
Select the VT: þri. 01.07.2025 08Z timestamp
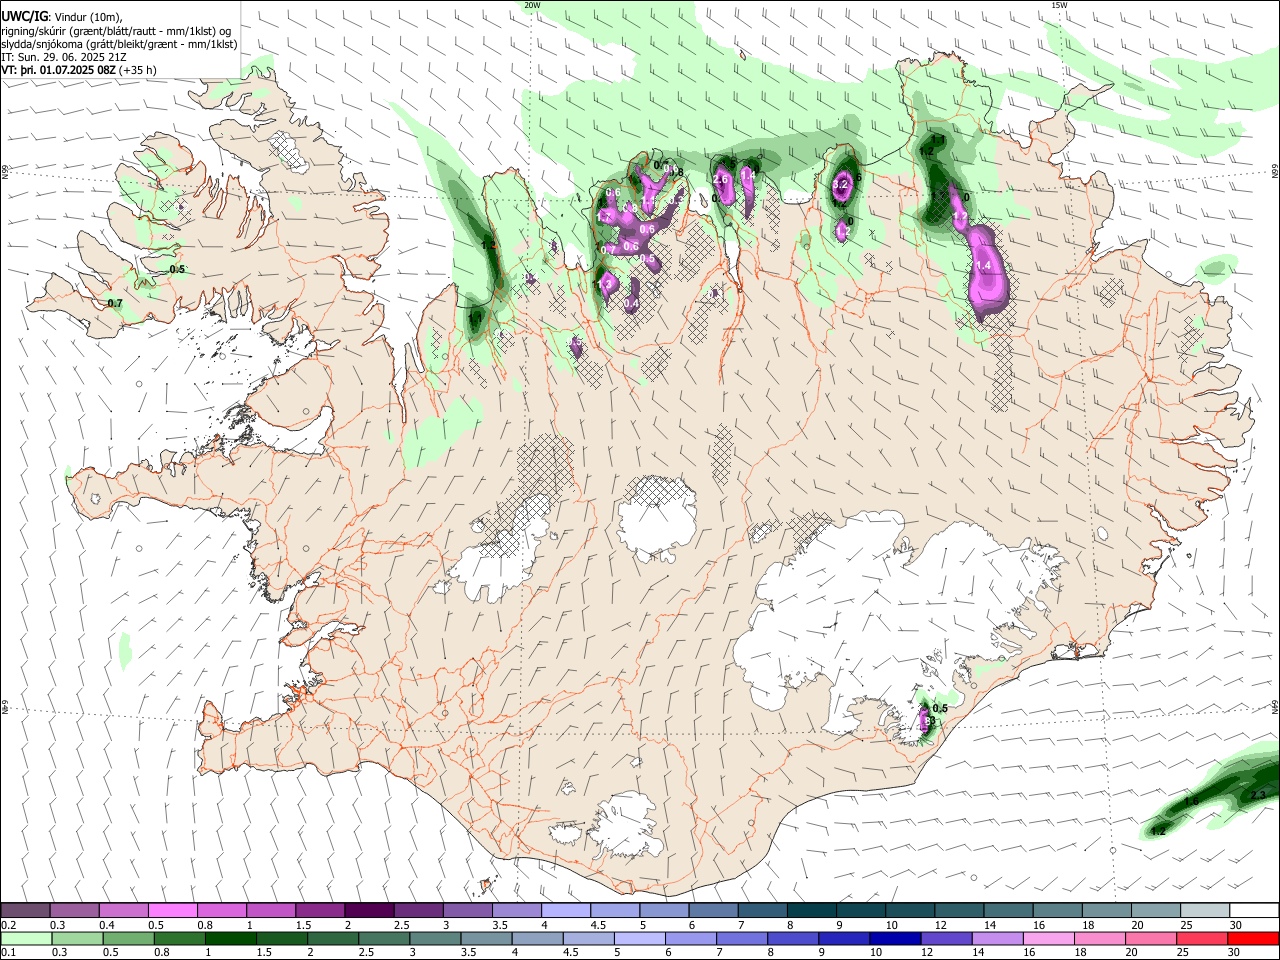pyautogui.click(x=58, y=70)
